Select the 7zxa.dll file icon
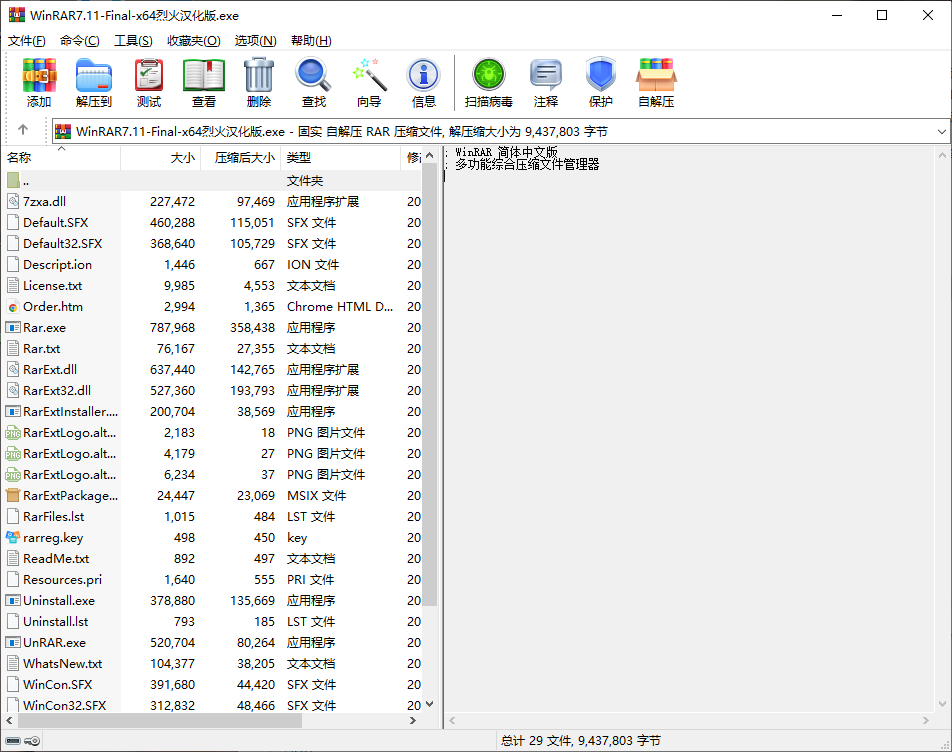 point(13,202)
